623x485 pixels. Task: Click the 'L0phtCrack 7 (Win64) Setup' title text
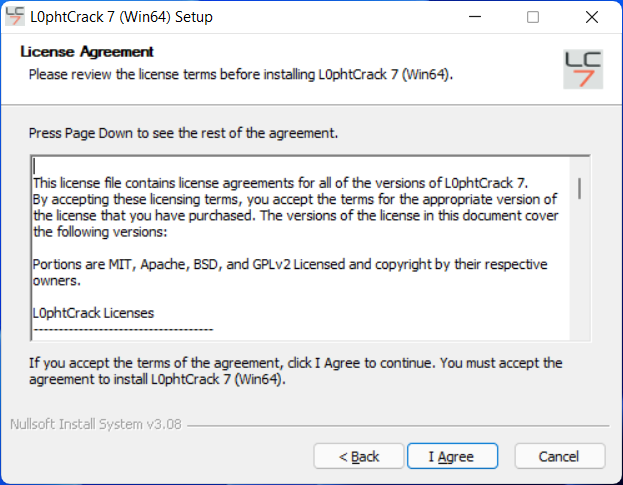click(x=122, y=17)
